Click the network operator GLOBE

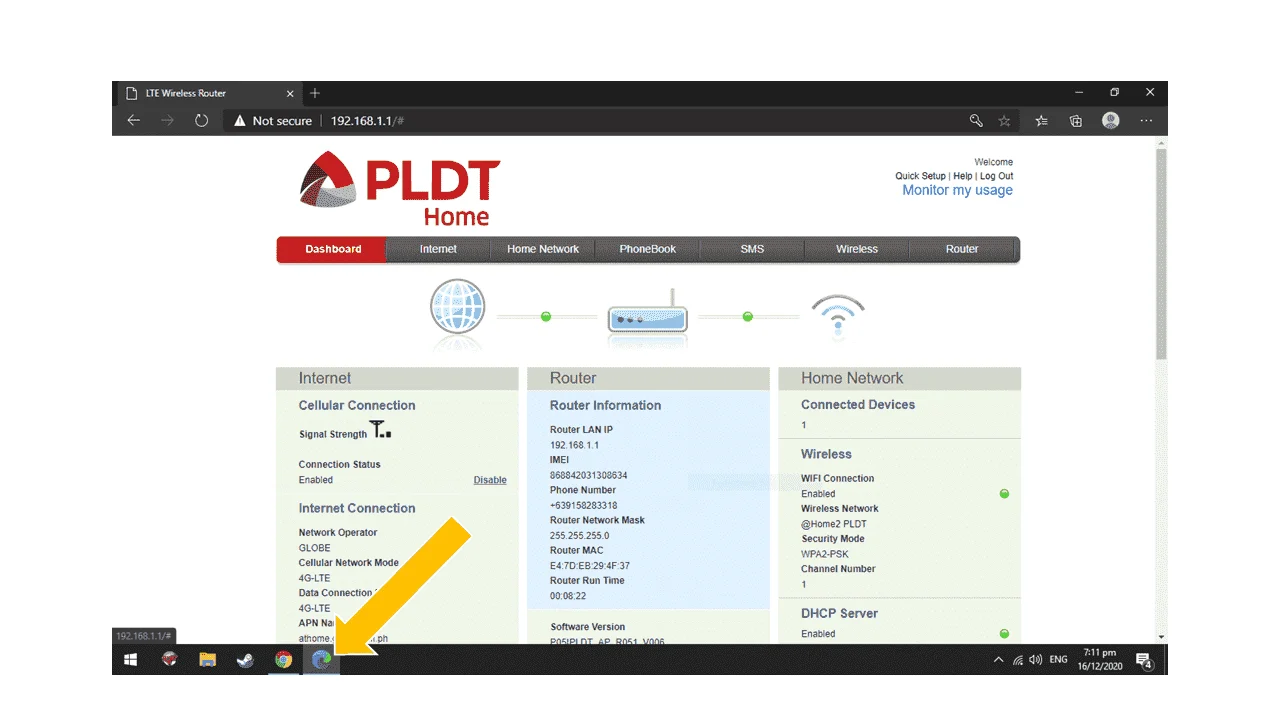click(x=314, y=548)
